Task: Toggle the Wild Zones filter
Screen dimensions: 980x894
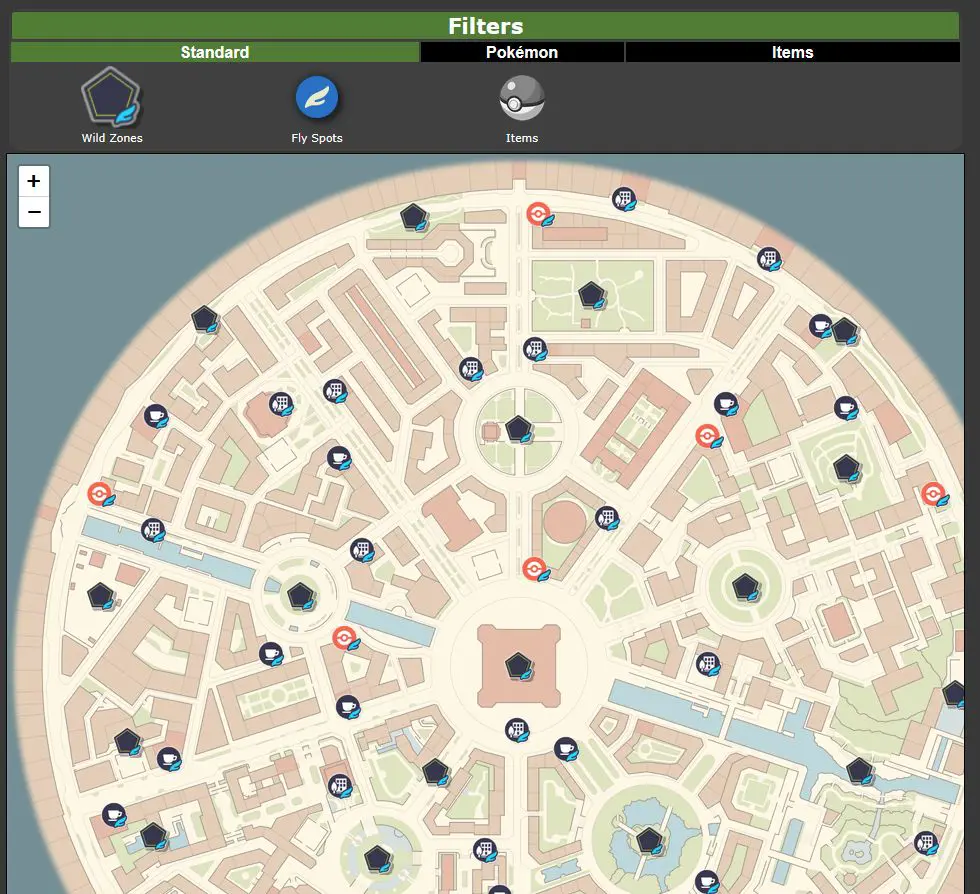Action: pos(112,101)
